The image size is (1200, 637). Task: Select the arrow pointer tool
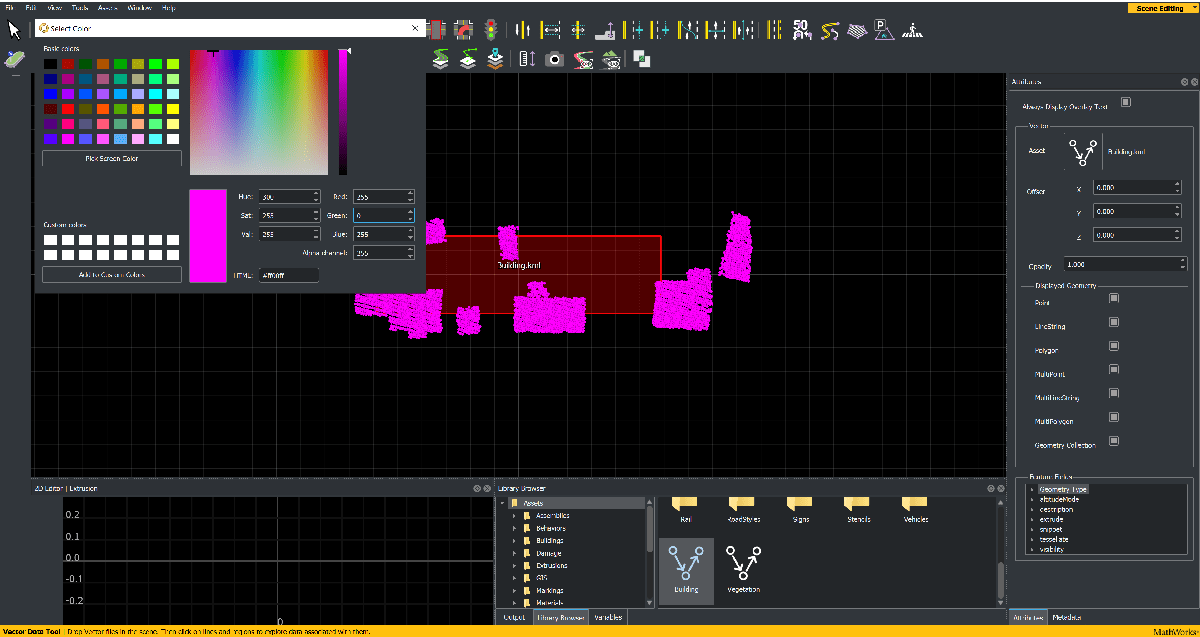[x=14, y=29]
